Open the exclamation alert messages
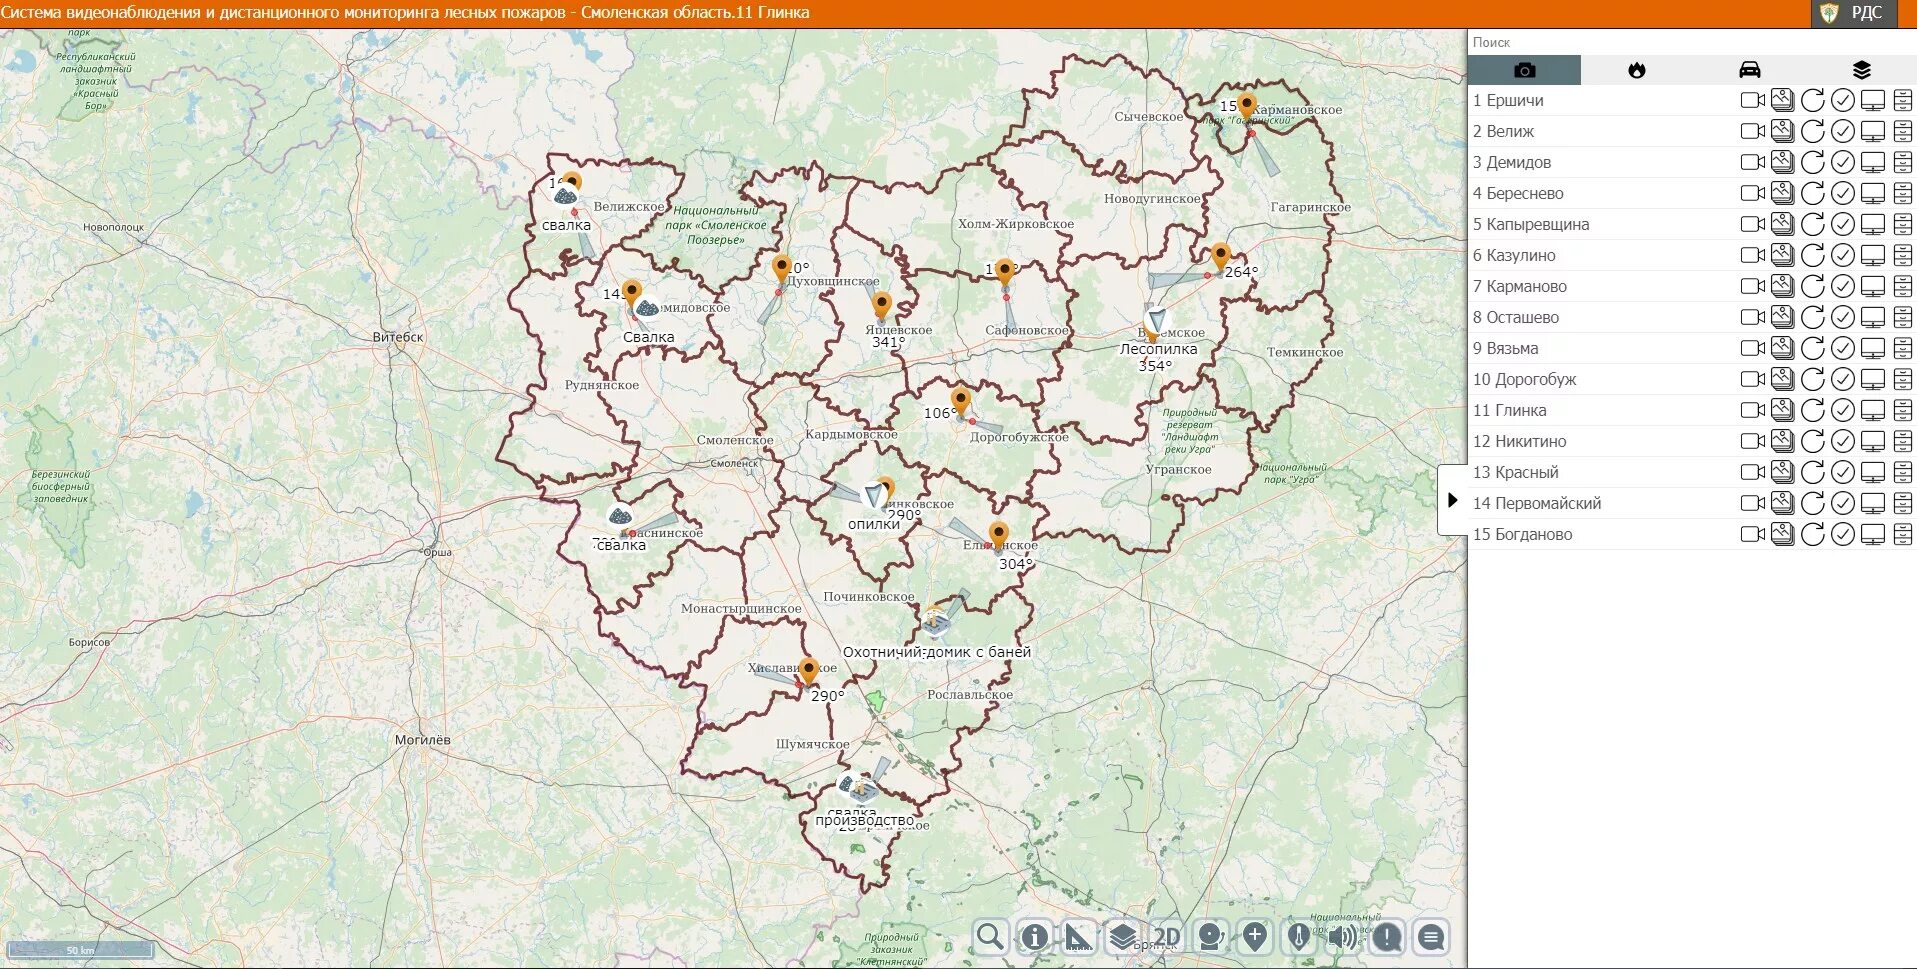The image size is (1917, 969). [x=1386, y=938]
